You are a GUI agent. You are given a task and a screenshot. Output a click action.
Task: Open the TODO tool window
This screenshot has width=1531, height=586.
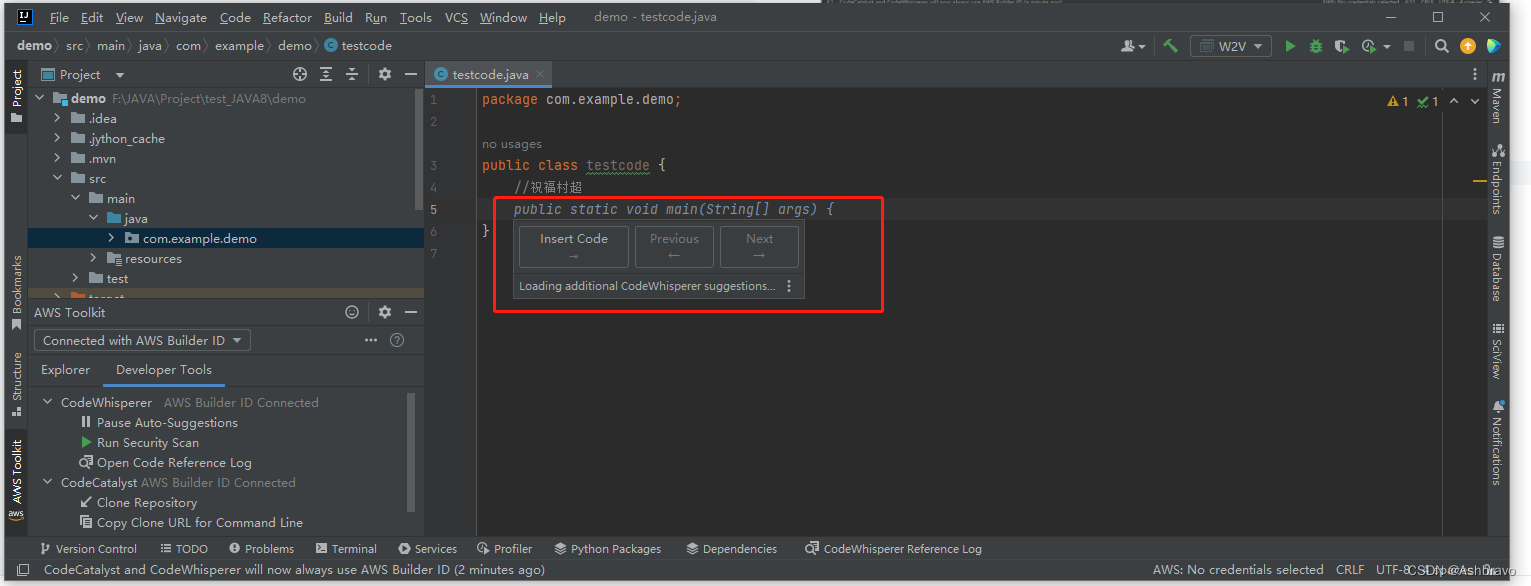(183, 548)
